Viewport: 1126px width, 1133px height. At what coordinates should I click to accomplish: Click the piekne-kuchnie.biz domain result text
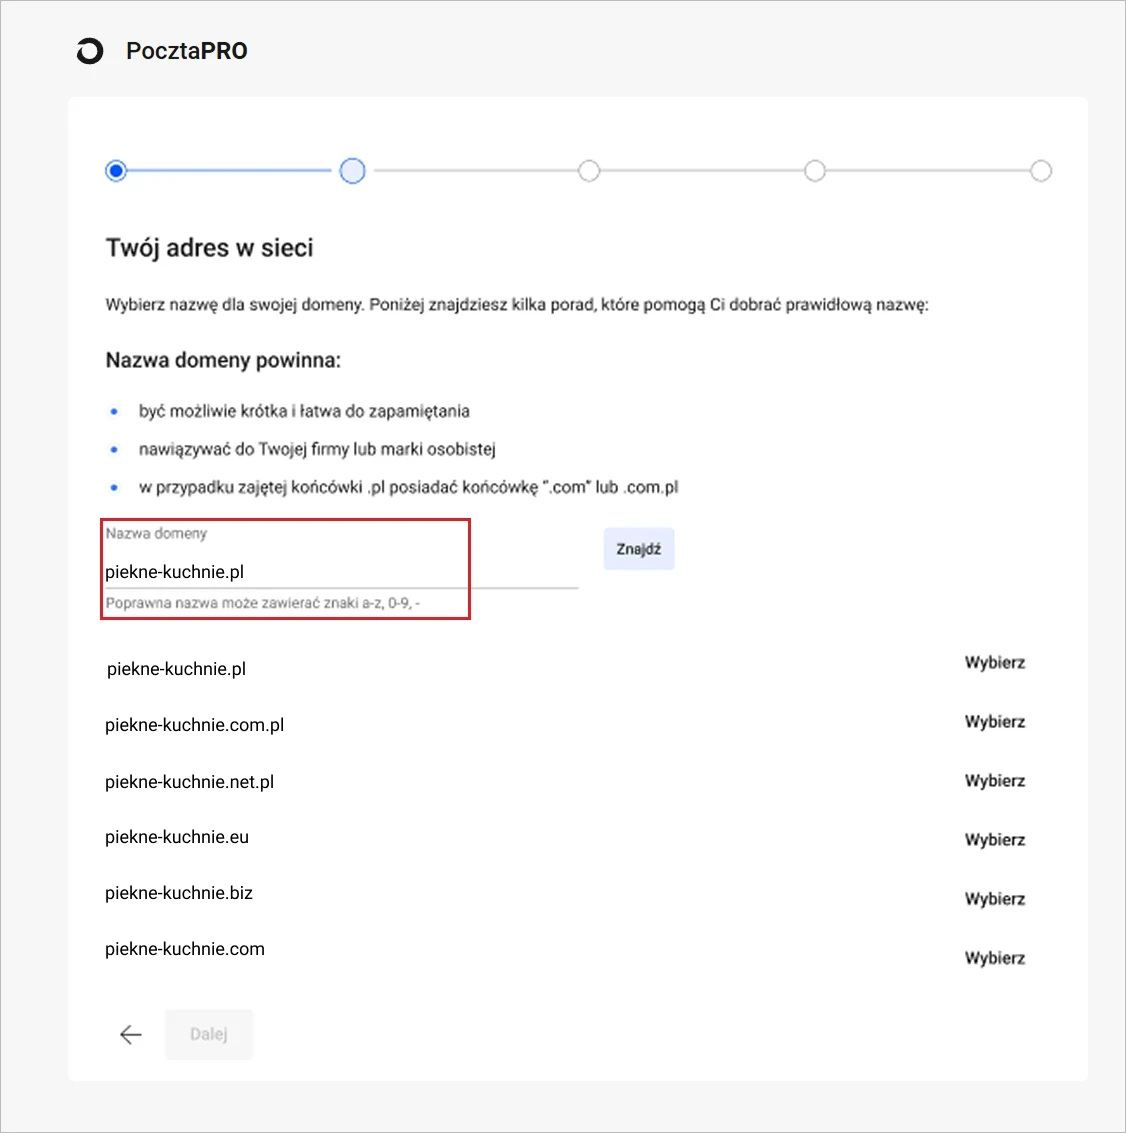[179, 893]
